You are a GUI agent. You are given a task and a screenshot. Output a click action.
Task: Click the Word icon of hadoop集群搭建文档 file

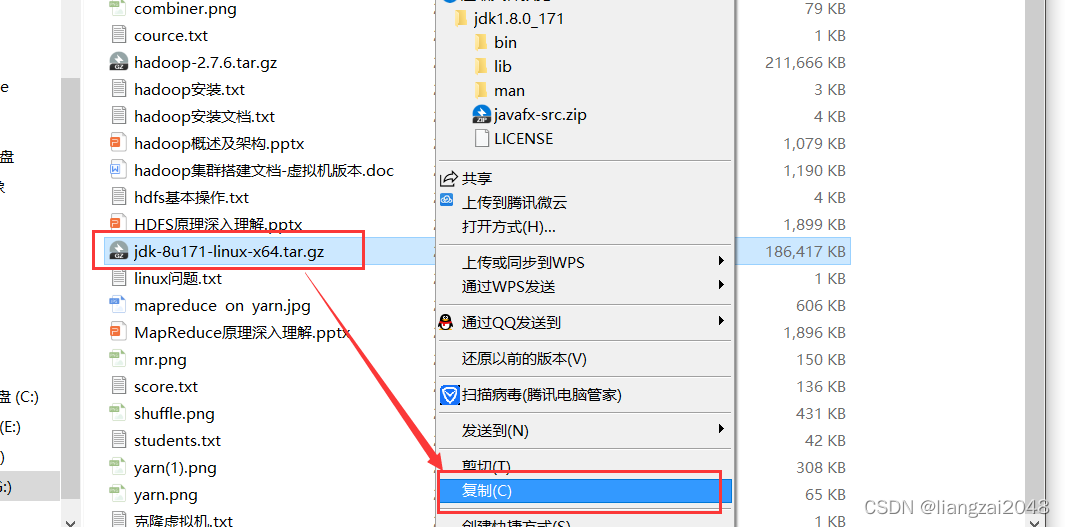(118, 170)
